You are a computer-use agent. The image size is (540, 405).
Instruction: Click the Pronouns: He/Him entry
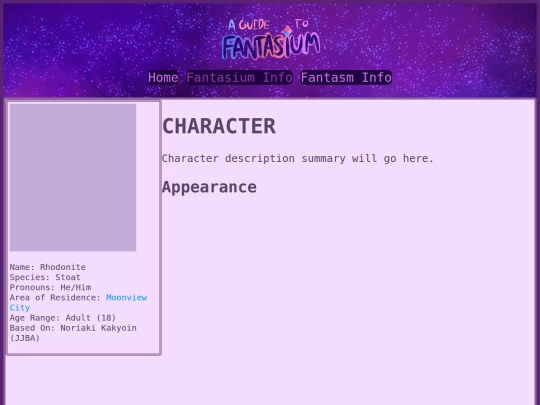pyautogui.click(x=50, y=287)
